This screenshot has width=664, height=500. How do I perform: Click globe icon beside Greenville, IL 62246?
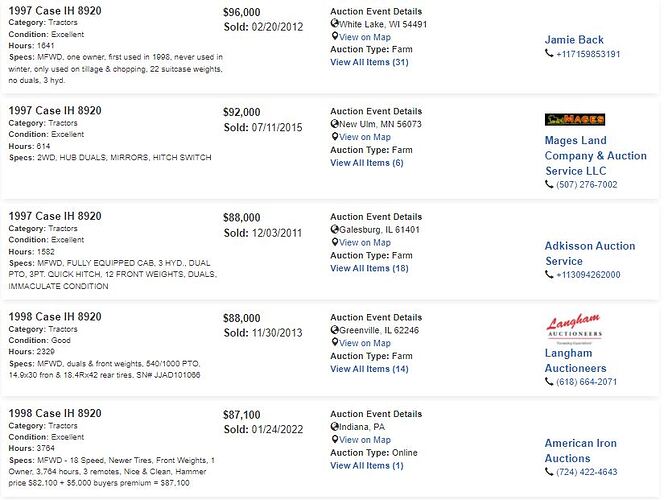pyautogui.click(x=335, y=330)
